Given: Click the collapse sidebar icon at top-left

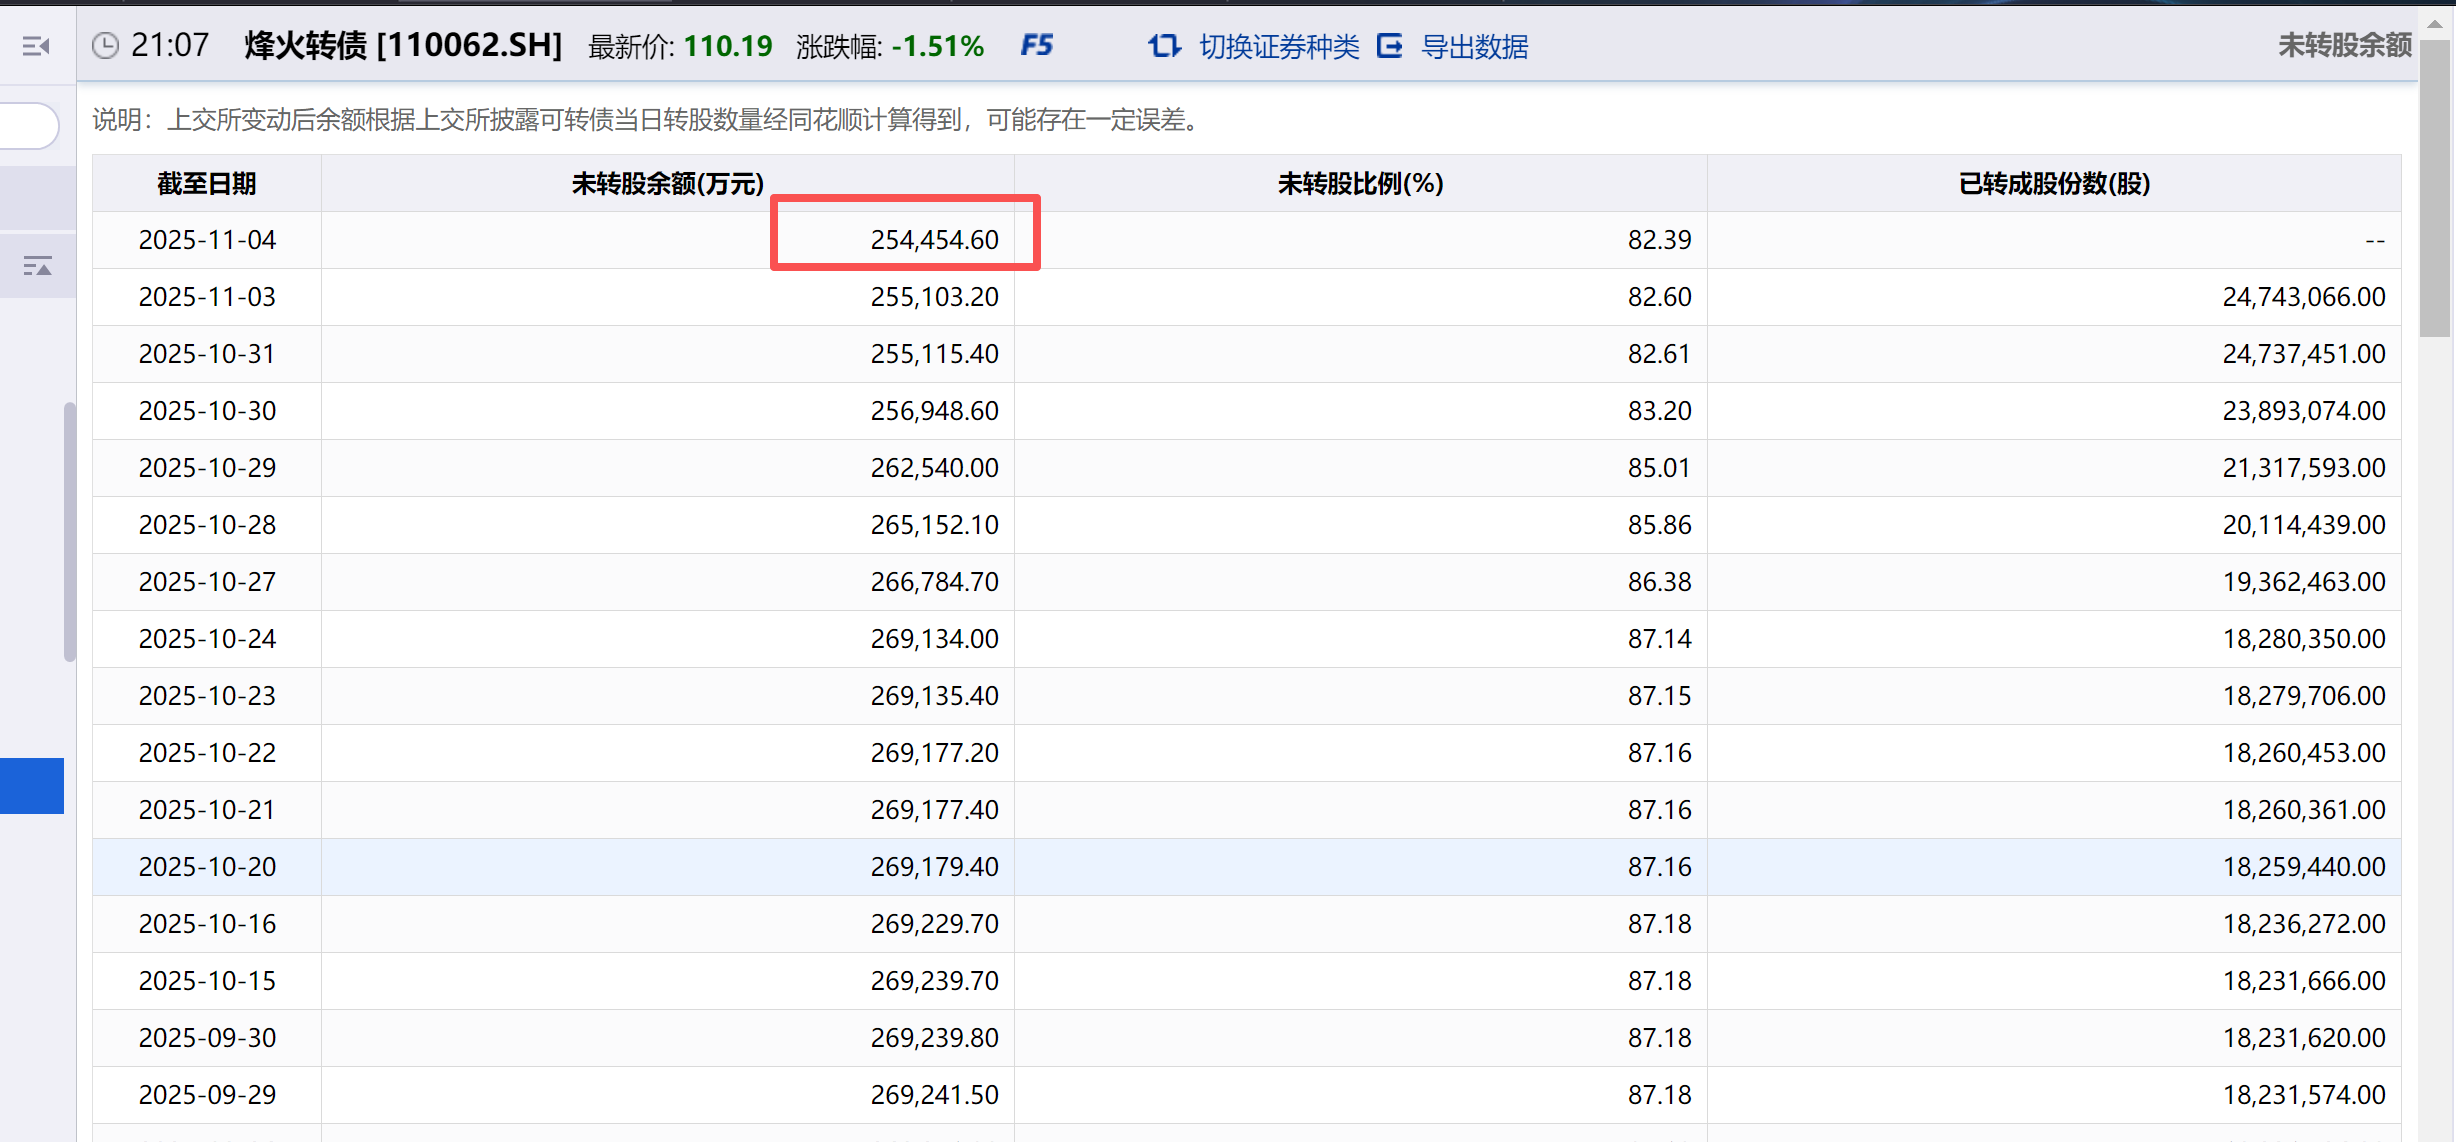Looking at the screenshot, I should (x=36, y=46).
